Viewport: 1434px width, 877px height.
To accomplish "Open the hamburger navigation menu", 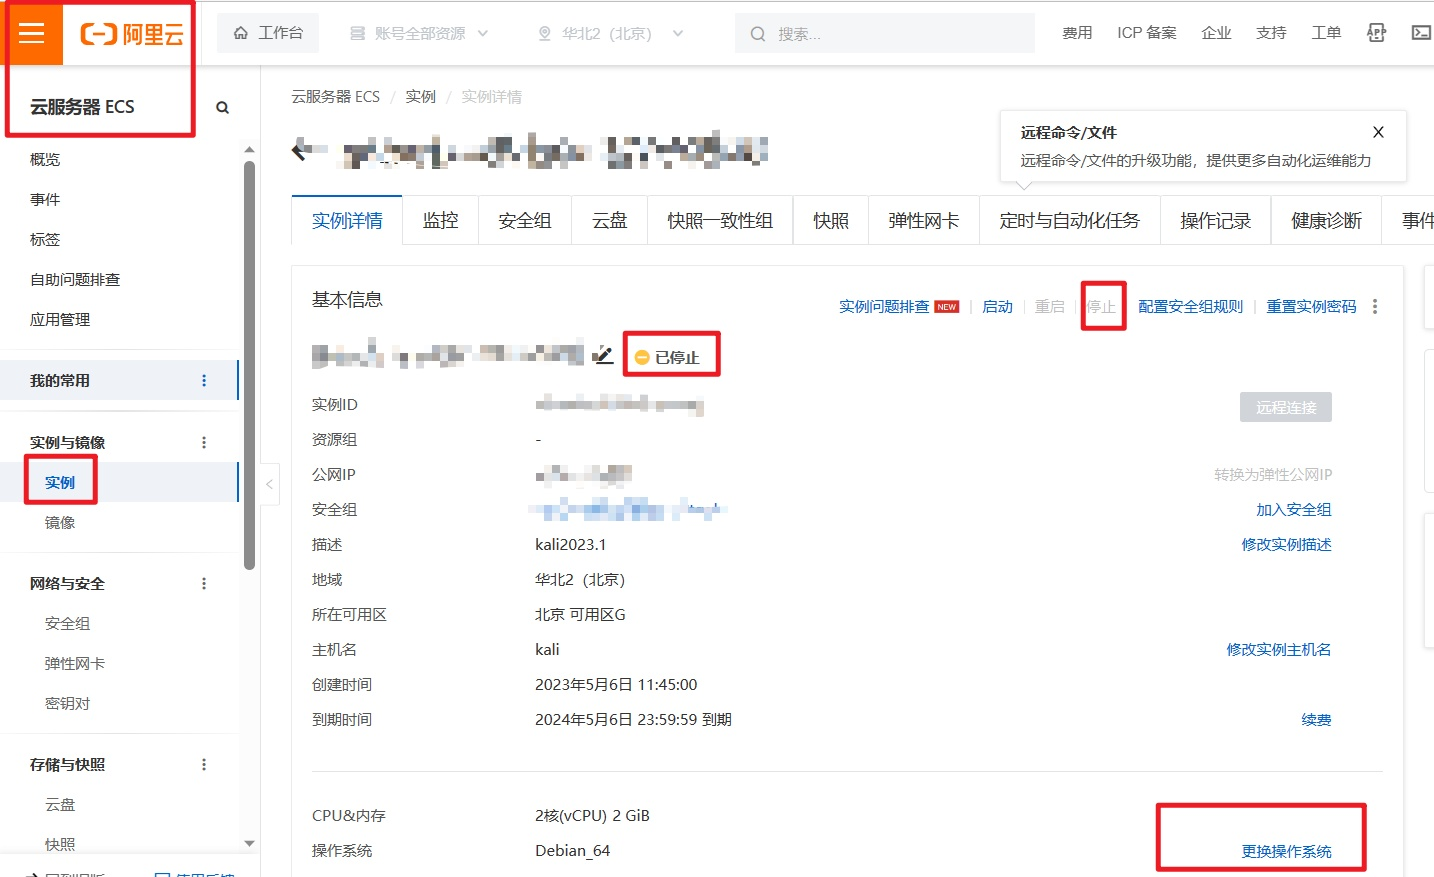I will (32, 33).
